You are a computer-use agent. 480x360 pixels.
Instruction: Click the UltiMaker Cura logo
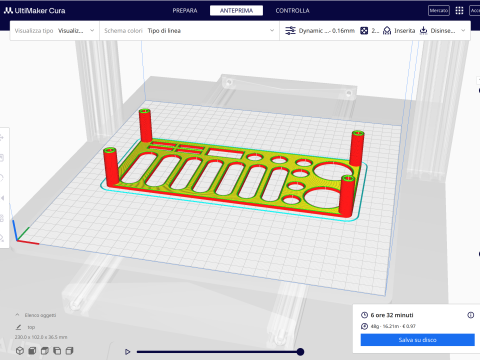(34, 11)
